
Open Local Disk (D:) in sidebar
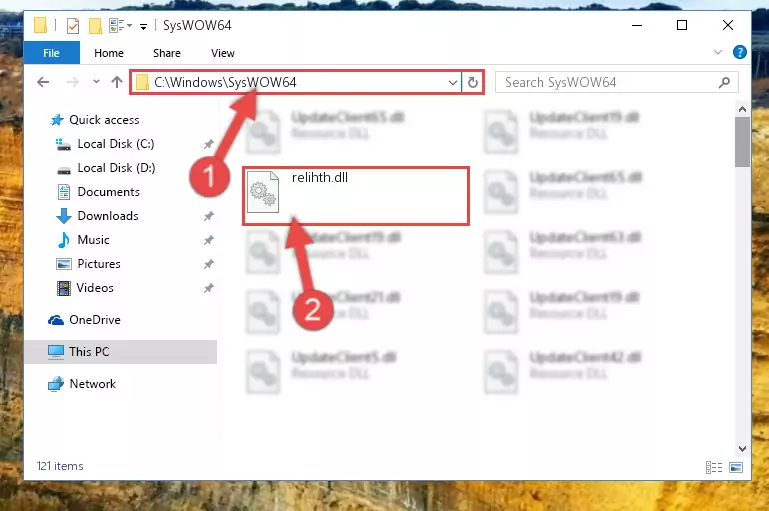point(116,168)
